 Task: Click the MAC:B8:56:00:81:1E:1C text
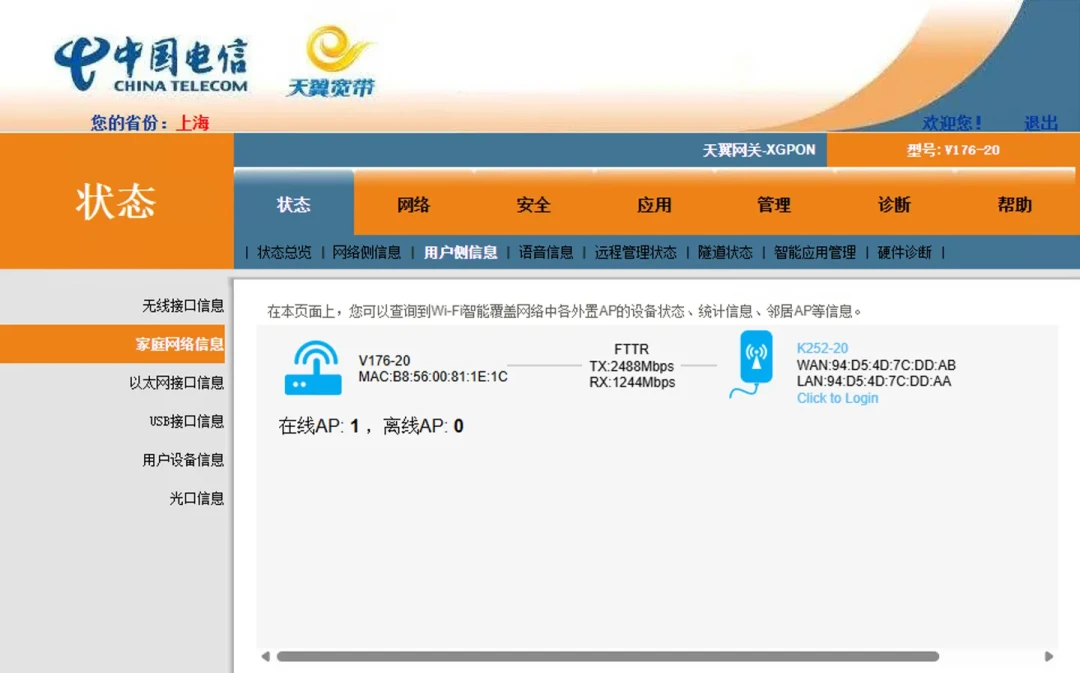tap(433, 377)
